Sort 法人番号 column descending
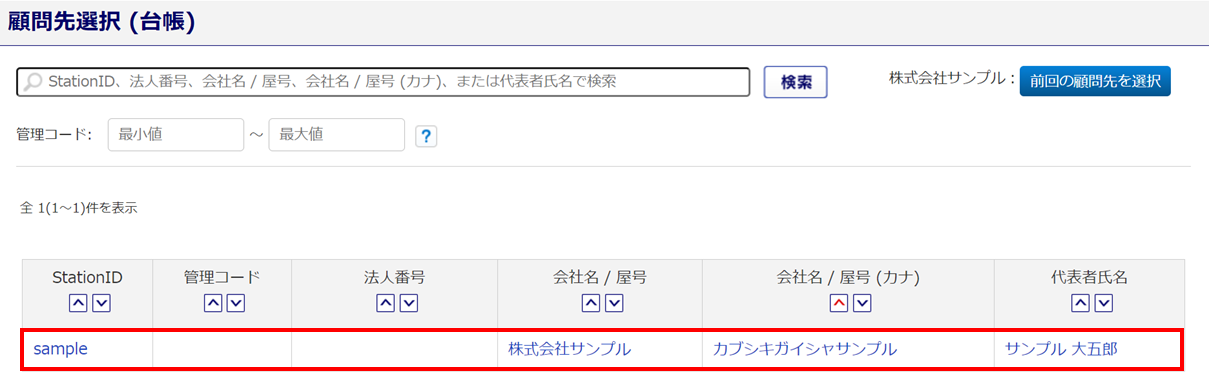Viewport: 1209px width, 389px height. point(408,303)
